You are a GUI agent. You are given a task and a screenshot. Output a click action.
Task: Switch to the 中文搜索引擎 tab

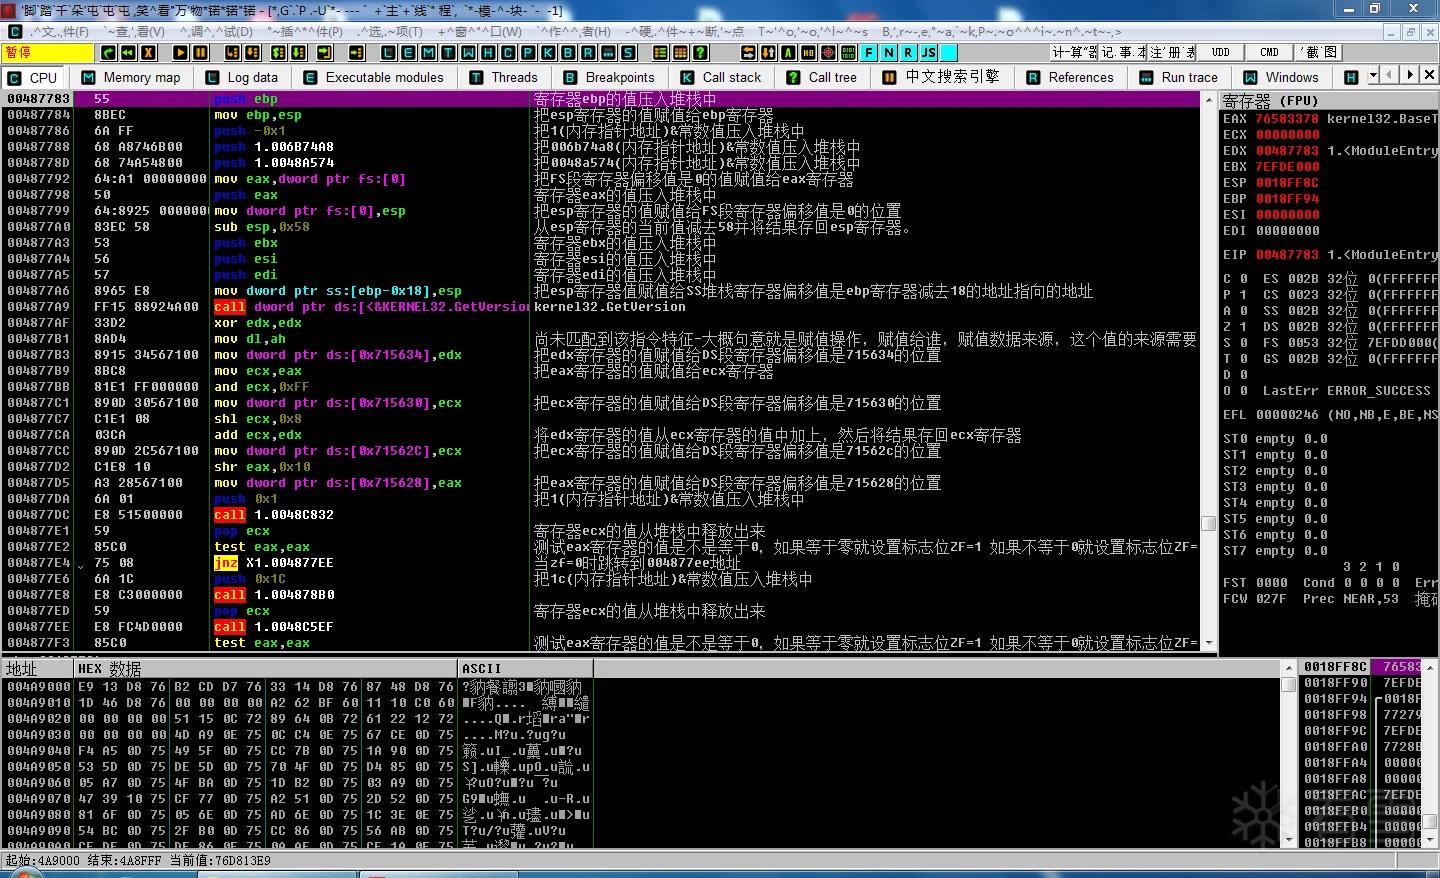(942, 77)
